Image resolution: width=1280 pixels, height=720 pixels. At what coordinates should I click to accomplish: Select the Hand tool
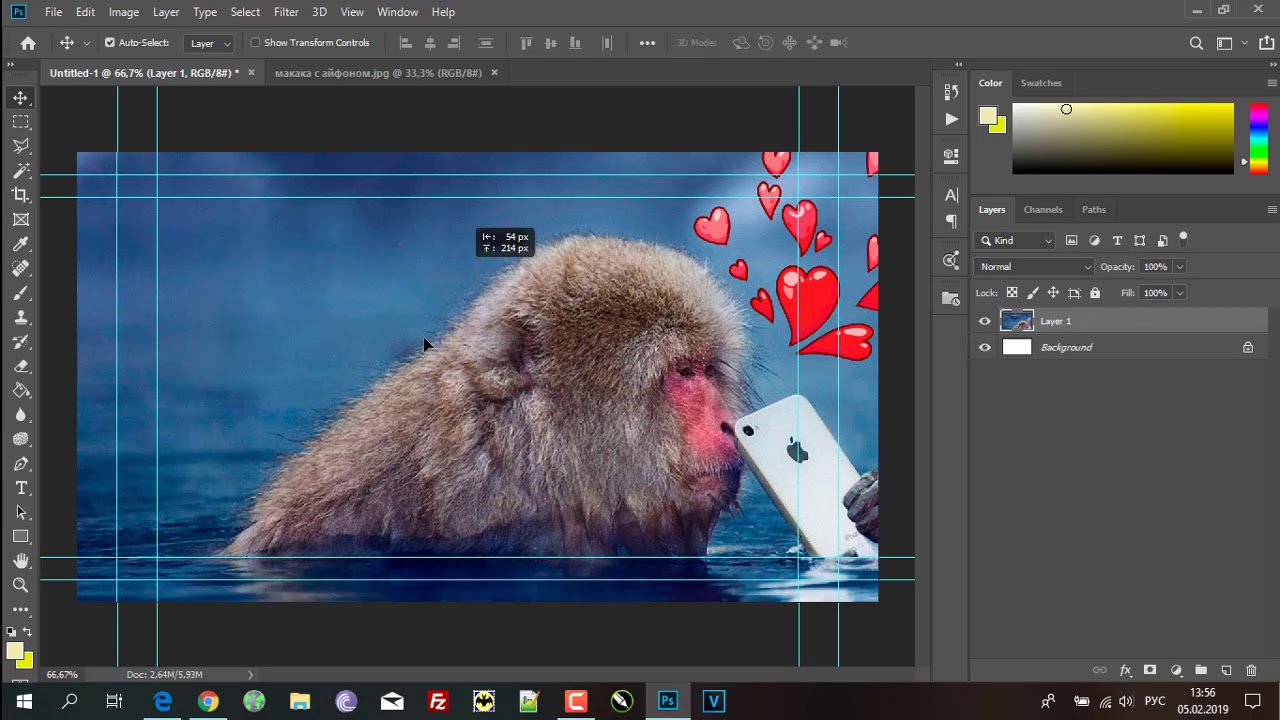pyautogui.click(x=20, y=561)
